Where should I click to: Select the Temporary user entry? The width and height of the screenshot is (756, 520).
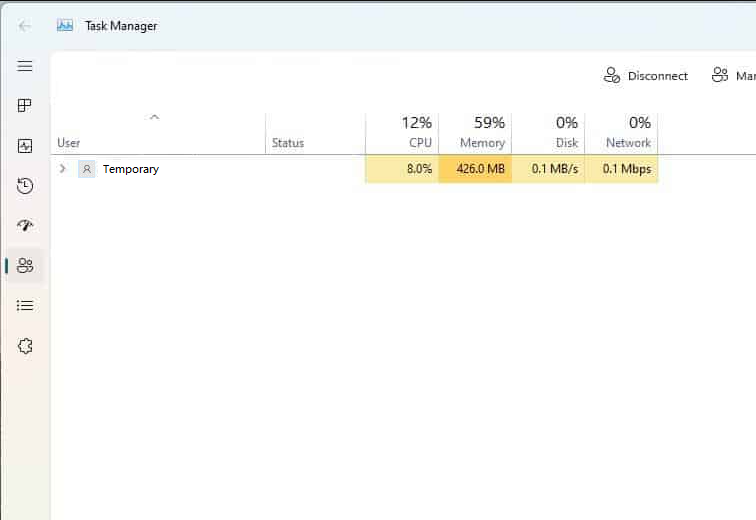[131, 169]
